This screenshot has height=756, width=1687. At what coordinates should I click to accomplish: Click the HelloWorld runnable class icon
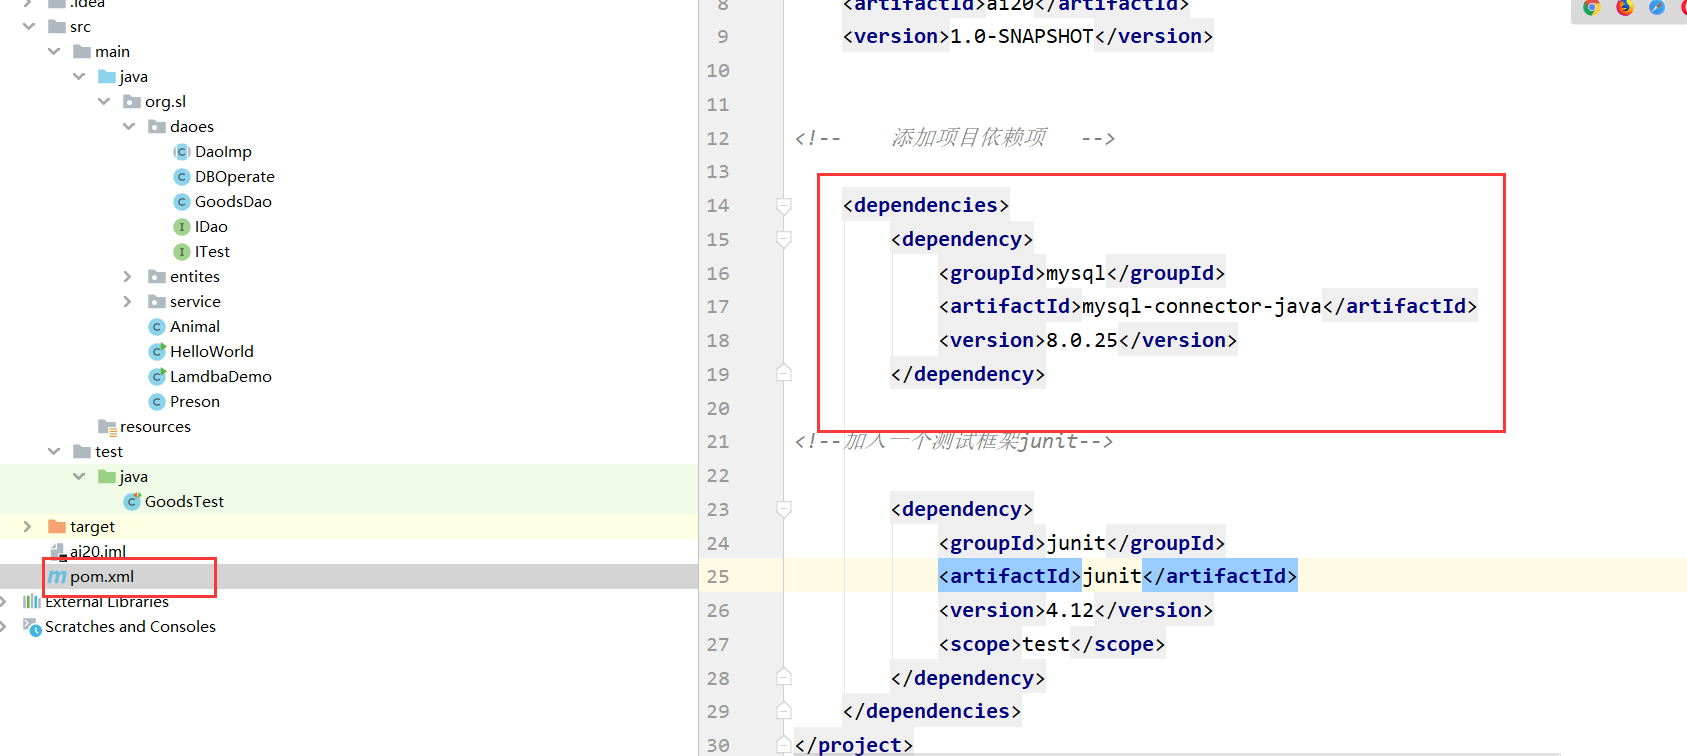157,352
